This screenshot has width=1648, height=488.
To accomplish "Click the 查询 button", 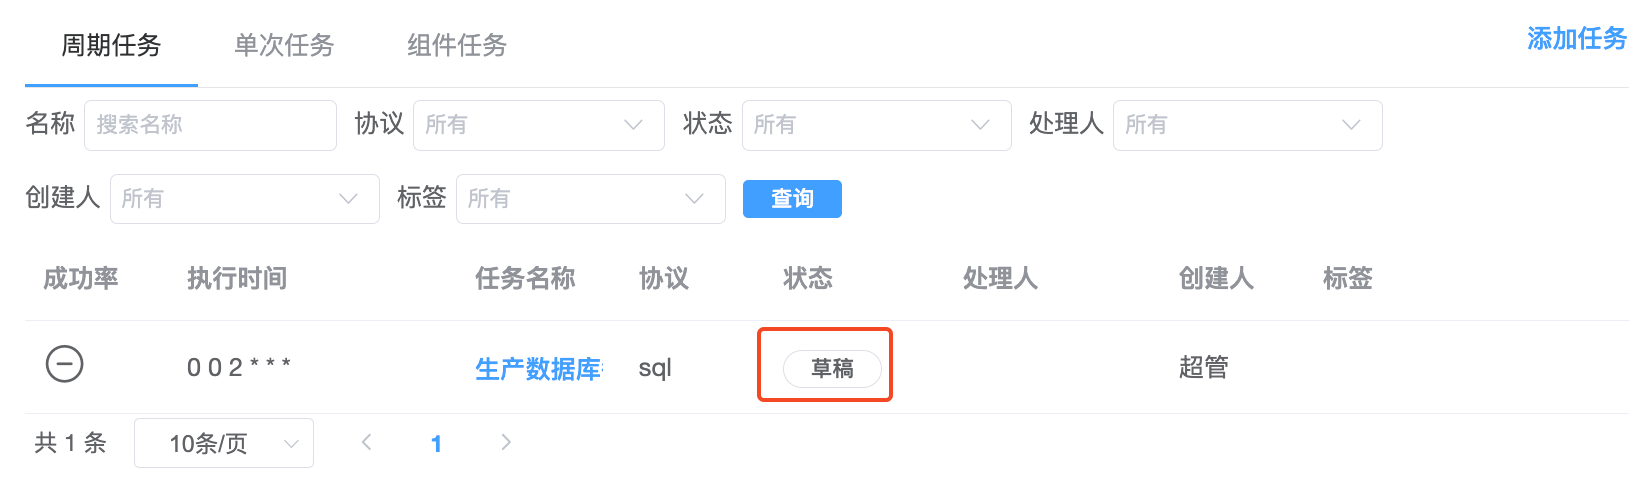I will pos(792,198).
